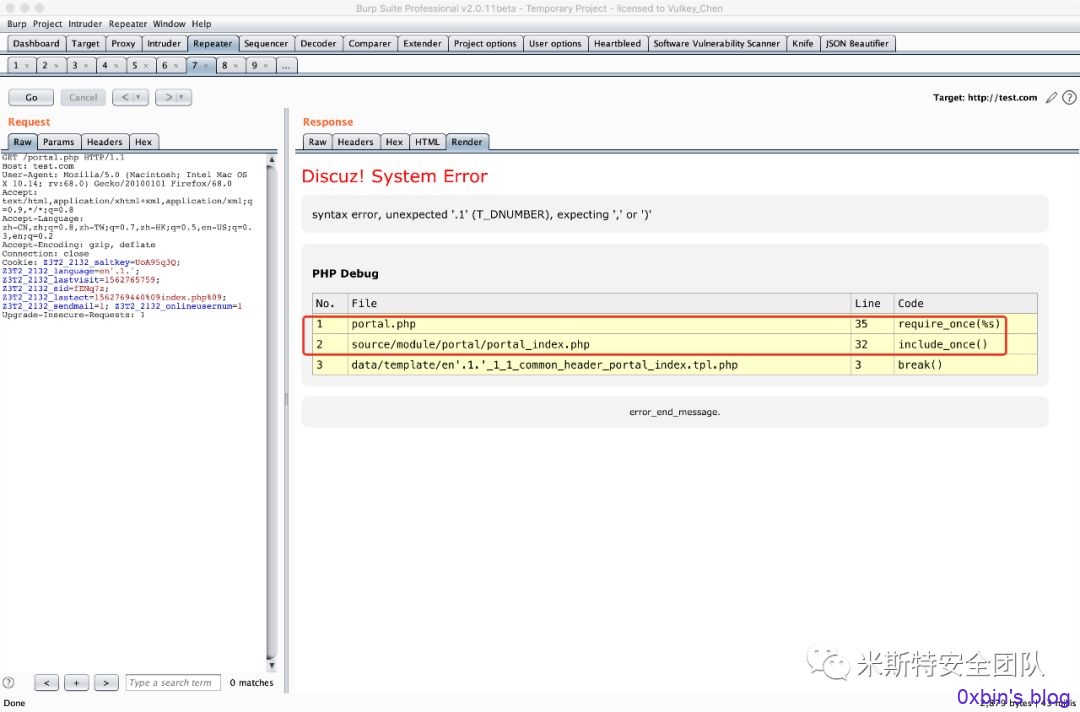The width and height of the screenshot is (1080, 712).
Task: Open the Intruder menu
Action: [86, 23]
